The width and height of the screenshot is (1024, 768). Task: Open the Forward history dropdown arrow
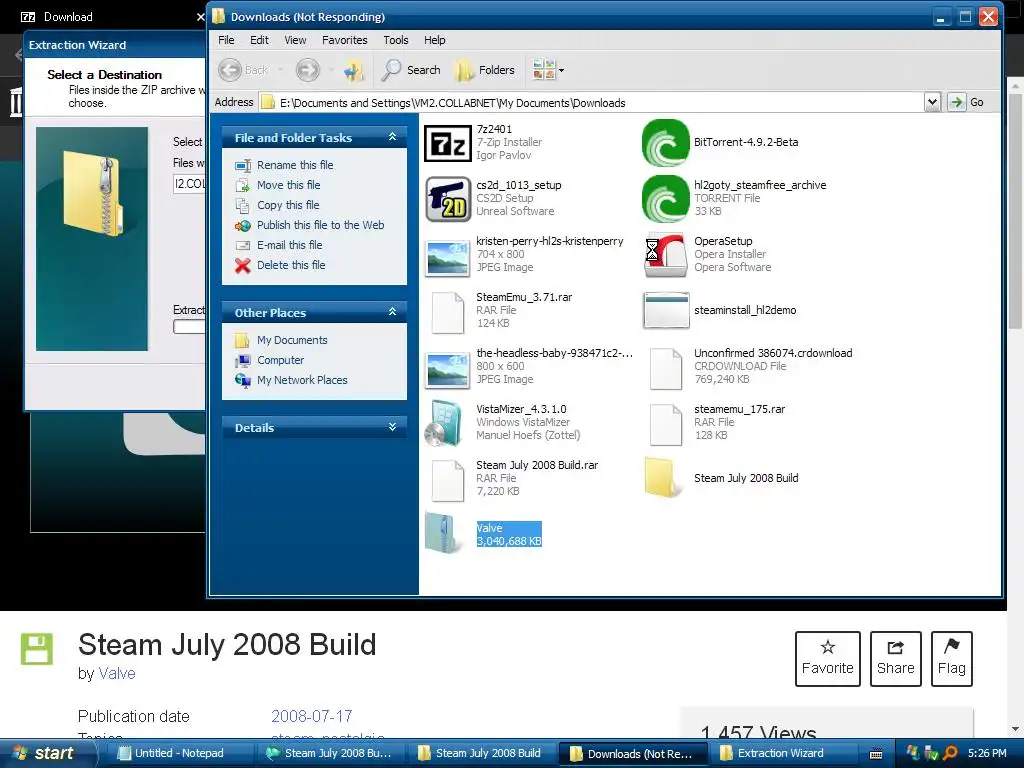[x=331, y=70]
